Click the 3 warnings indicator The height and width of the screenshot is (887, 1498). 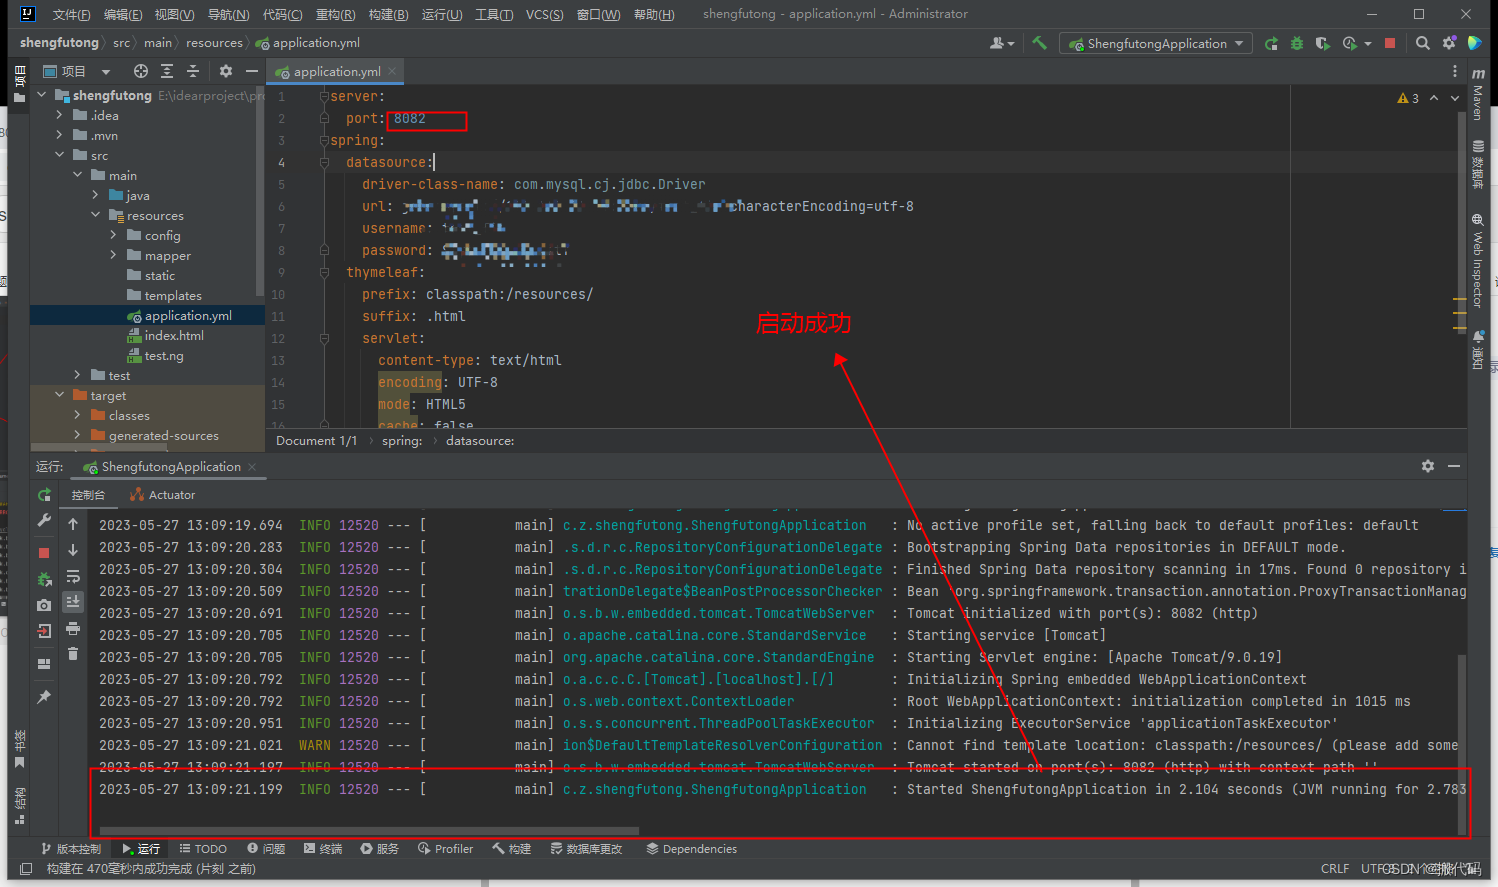click(1408, 98)
